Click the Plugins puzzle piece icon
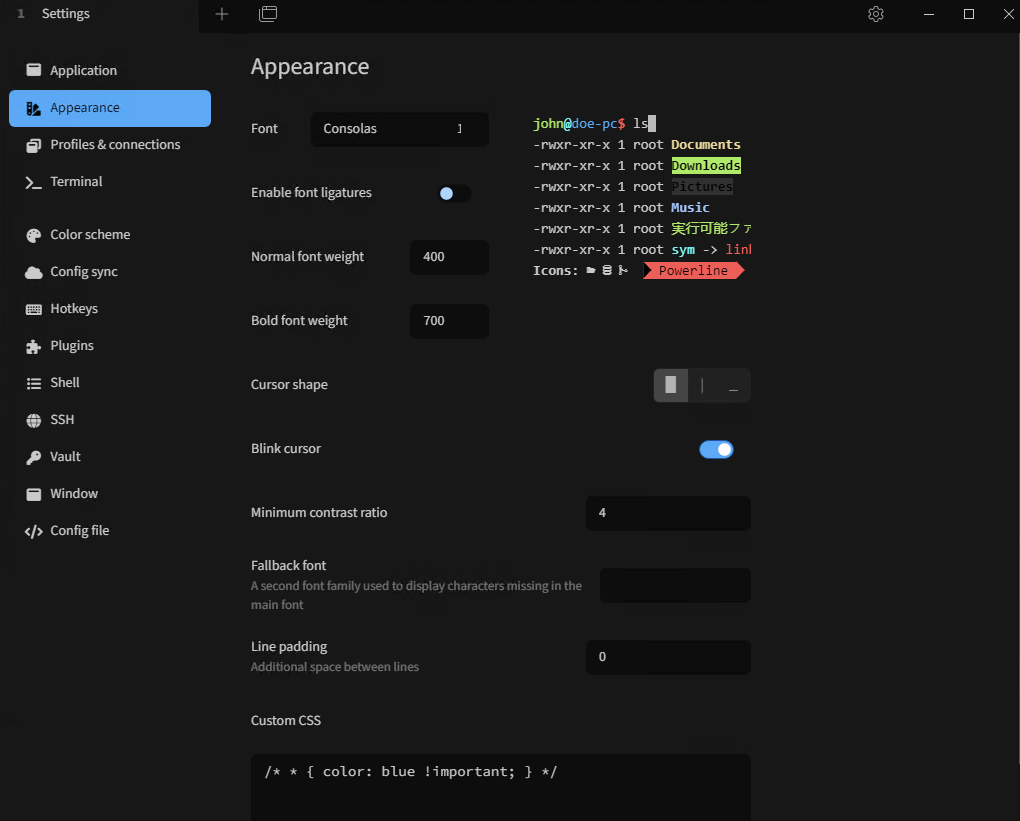Image resolution: width=1020 pixels, height=821 pixels. tap(33, 347)
